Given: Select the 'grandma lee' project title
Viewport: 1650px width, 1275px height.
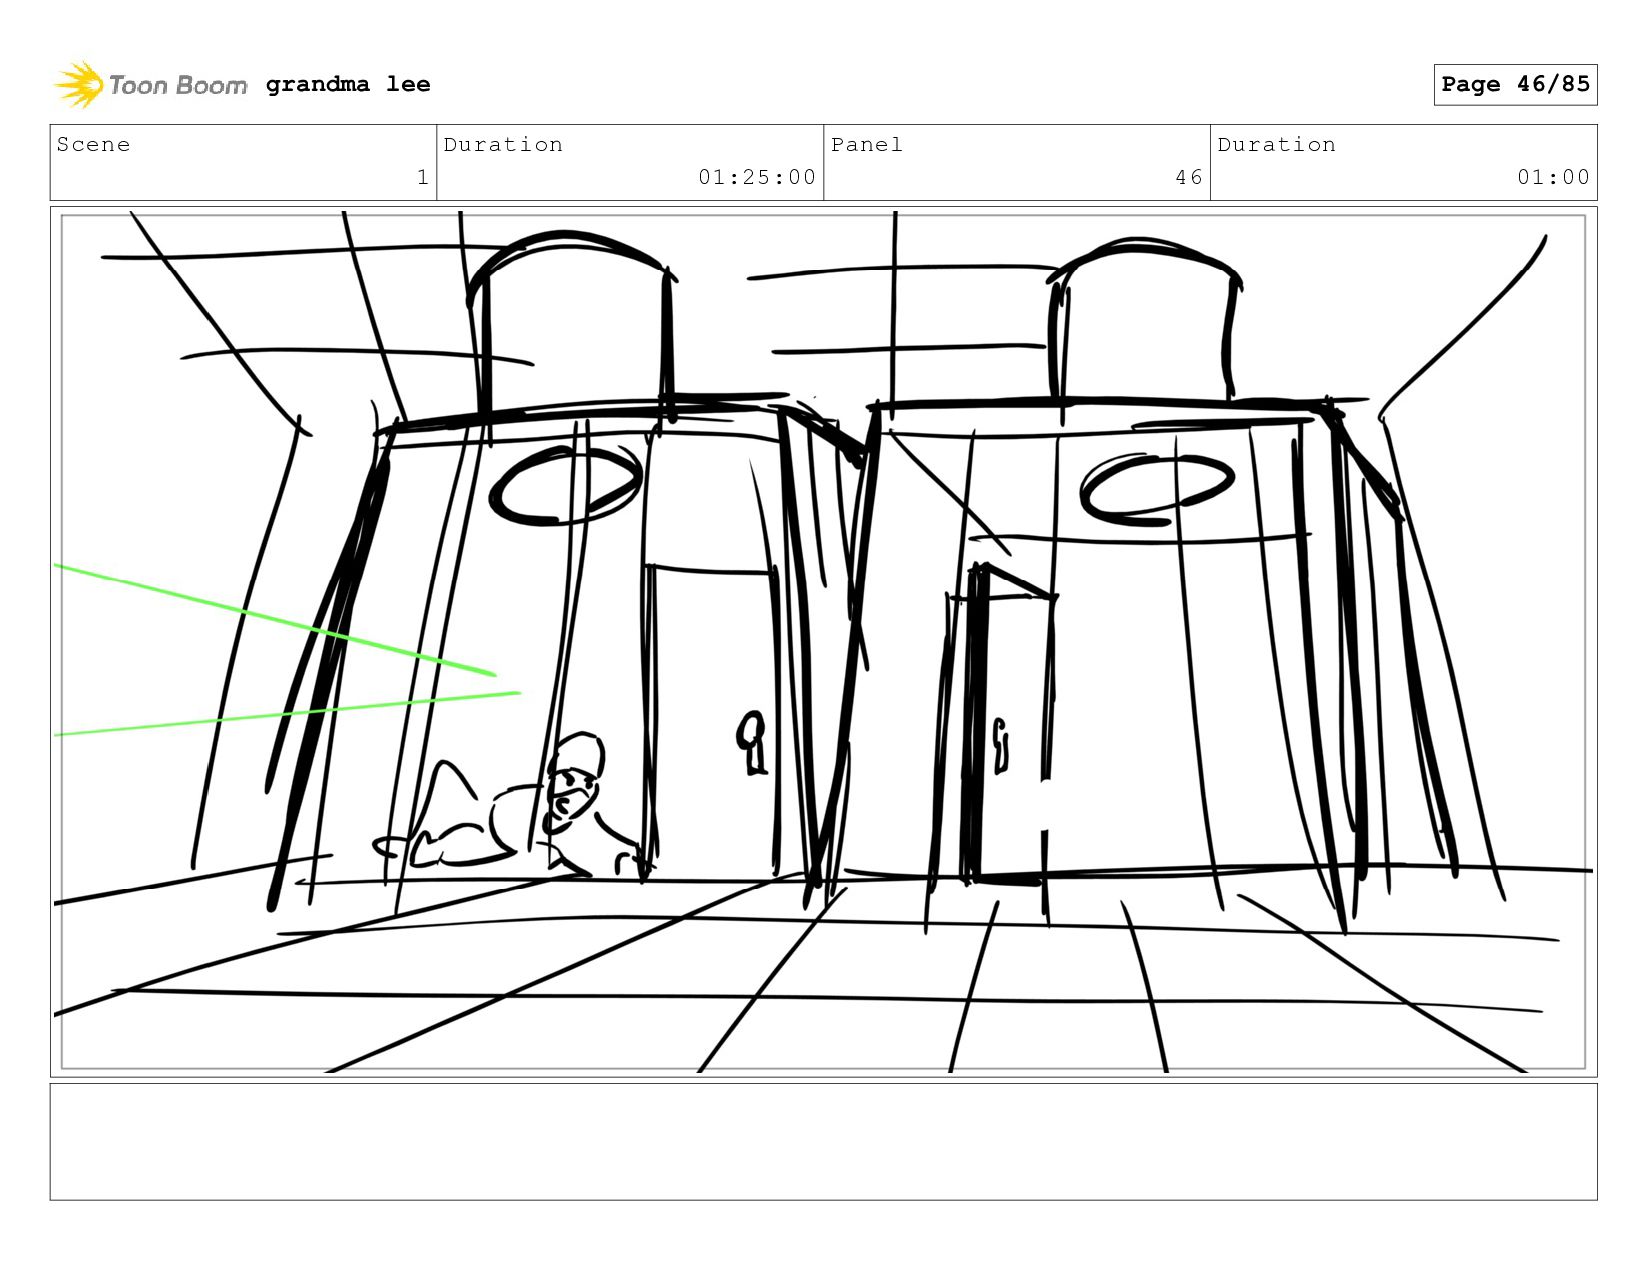Looking at the screenshot, I should pos(348,84).
